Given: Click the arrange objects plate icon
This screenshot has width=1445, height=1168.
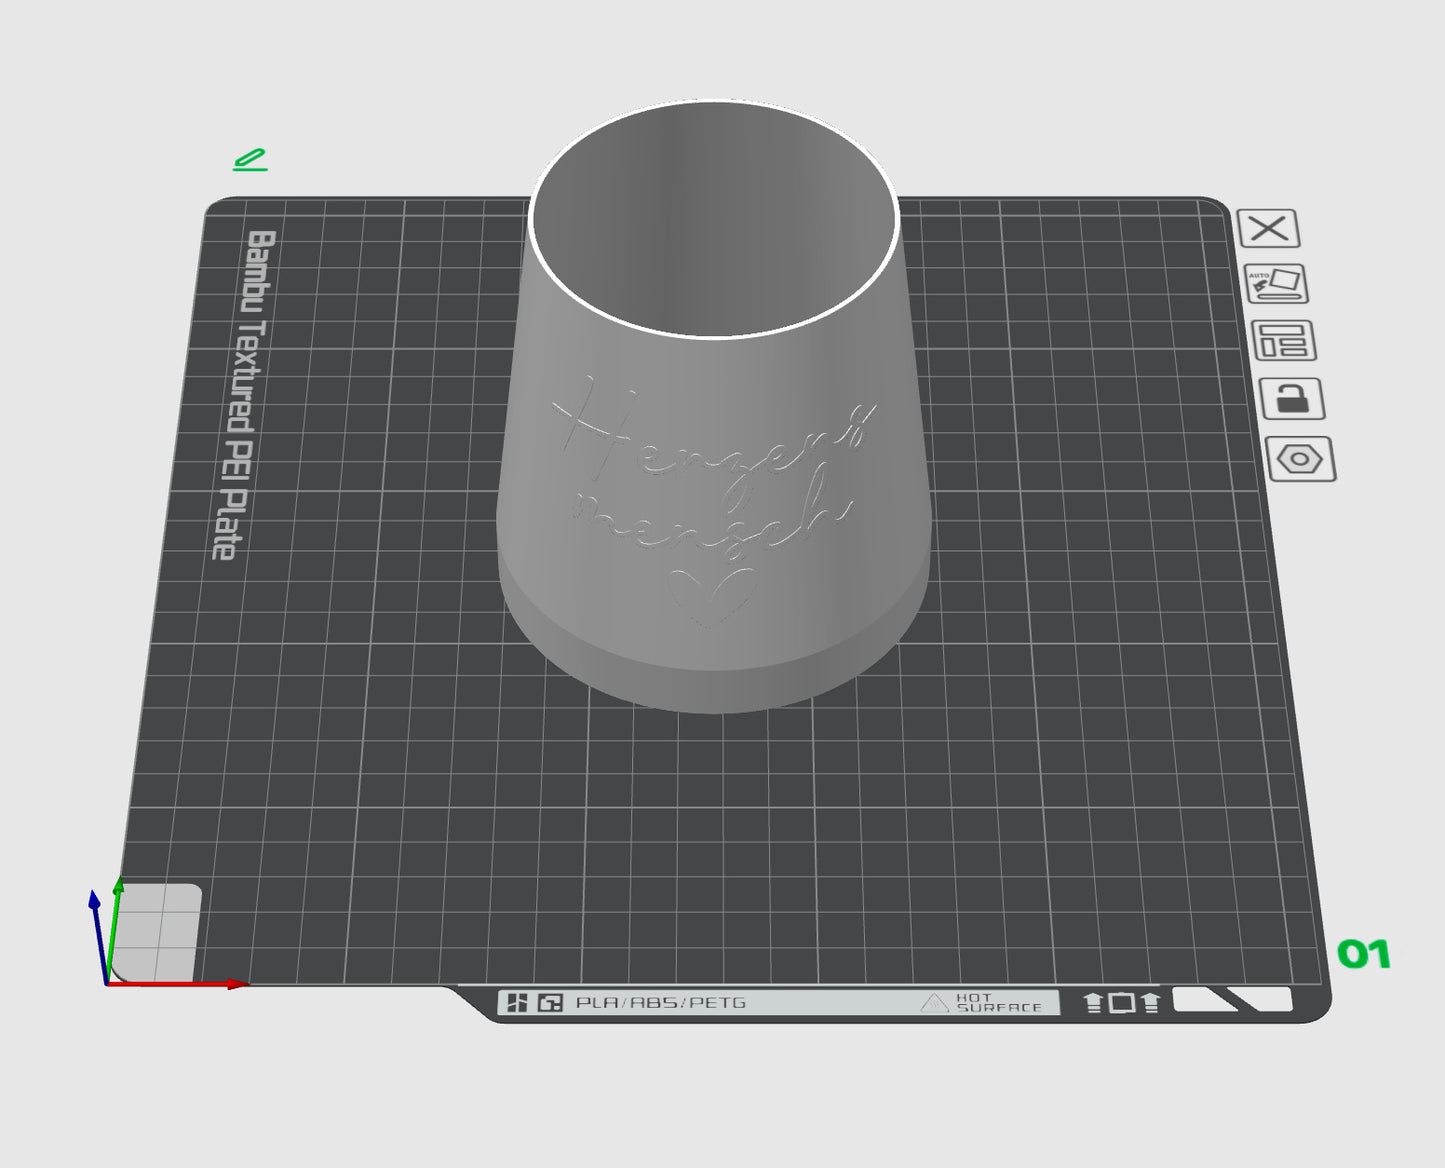Looking at the screenshot, I should pyautogui.click(x=1284, y=341).
